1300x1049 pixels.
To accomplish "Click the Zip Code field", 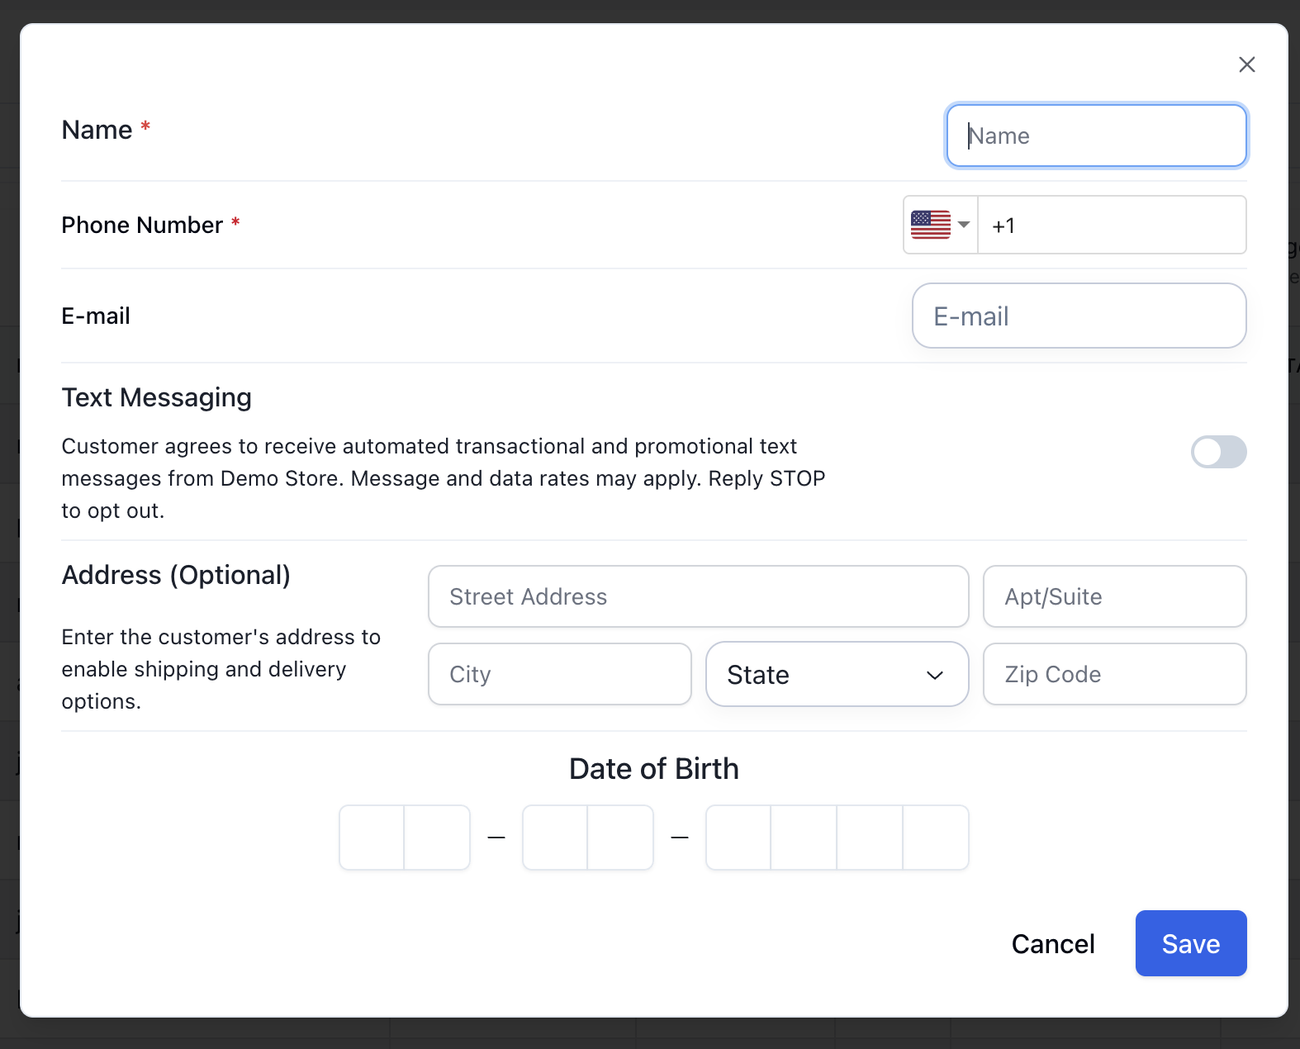I will pyautogui.click(x=1114, y=675).
